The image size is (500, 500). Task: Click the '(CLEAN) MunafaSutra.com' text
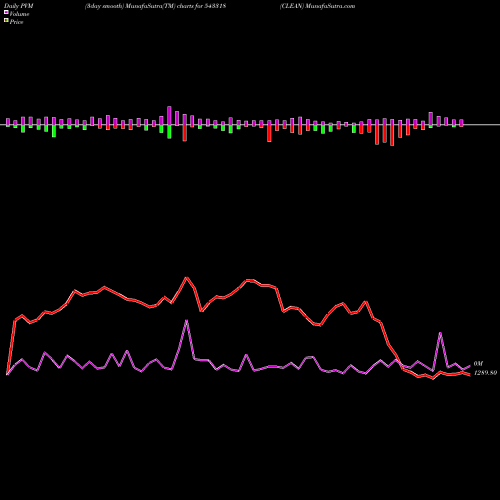point(317,6)
